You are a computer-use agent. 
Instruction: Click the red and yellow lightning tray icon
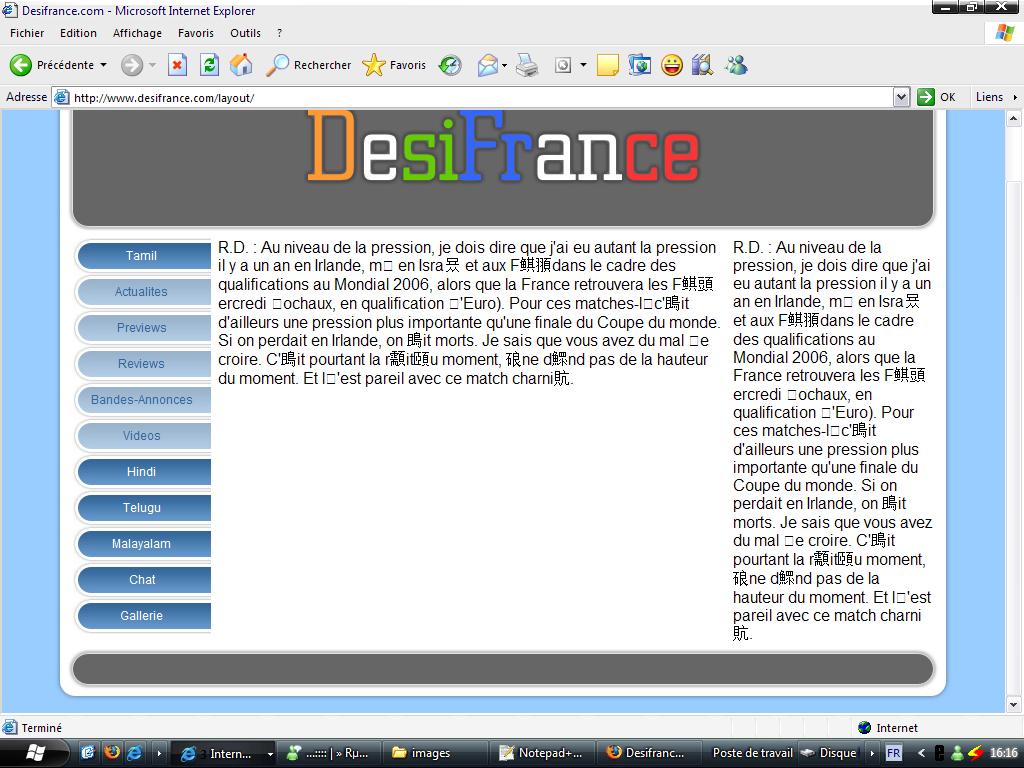(976, 753)
